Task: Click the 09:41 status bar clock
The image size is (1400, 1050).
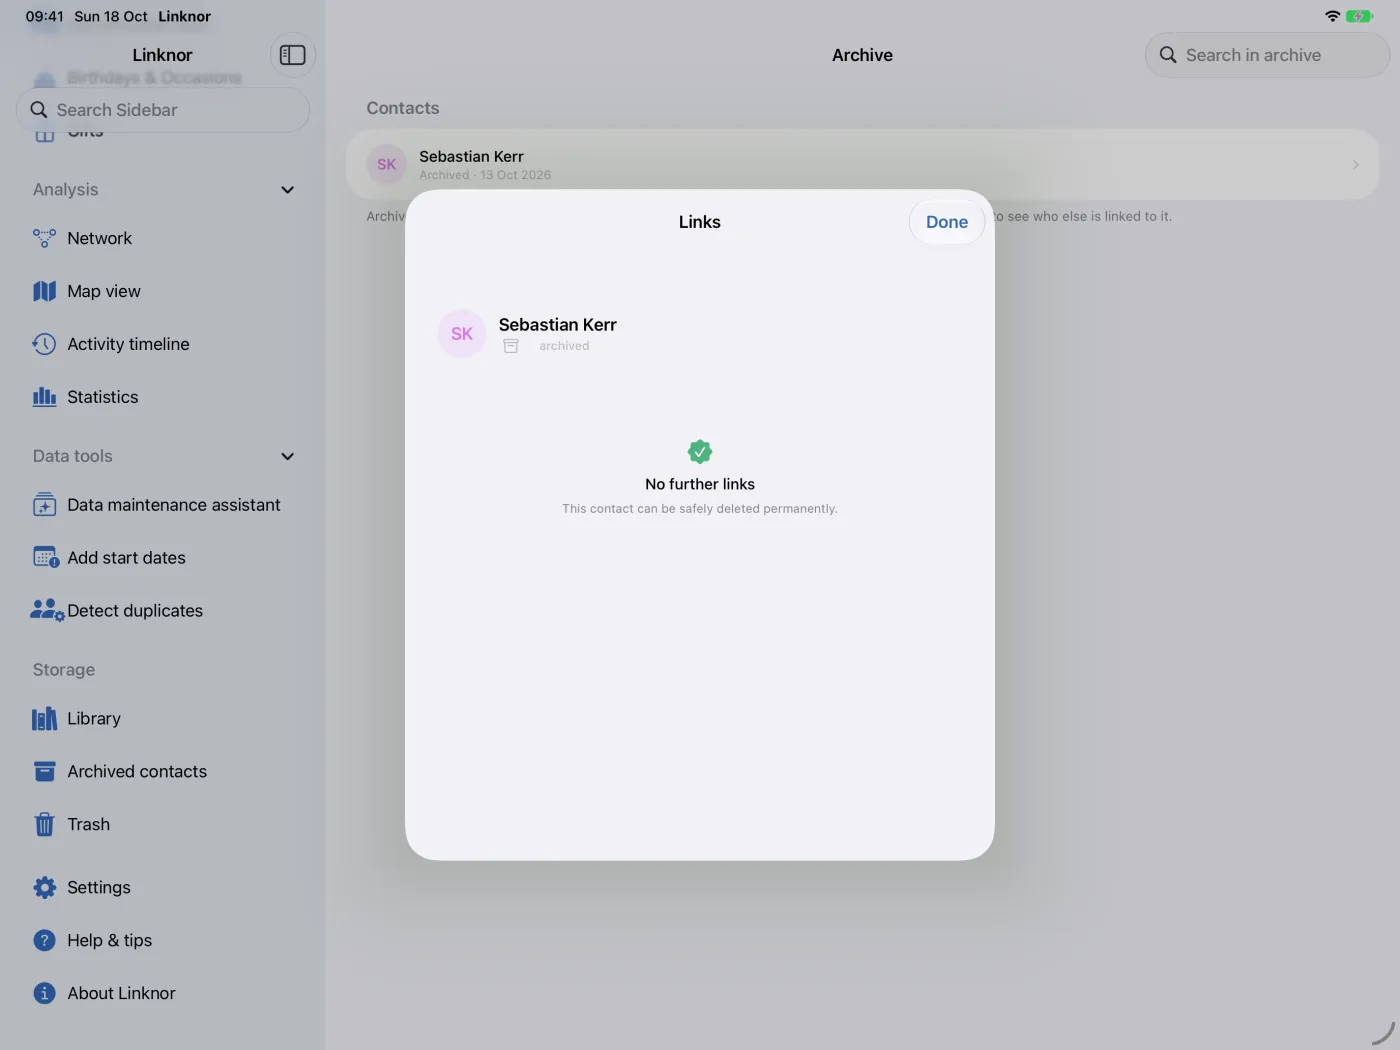Action: click(44, 16)
